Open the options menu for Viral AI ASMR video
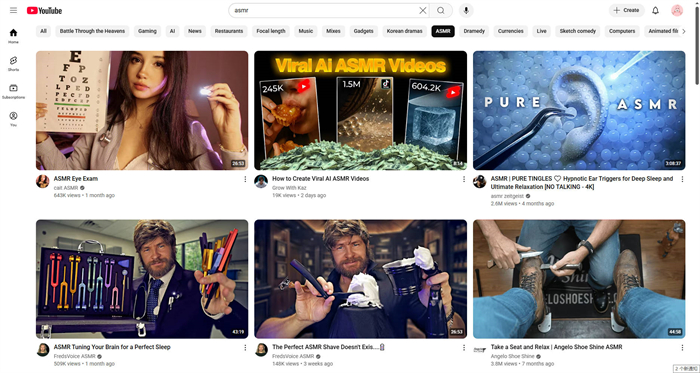Image resolution: width=700 pixels, height=373 pixels. point(463,179)
